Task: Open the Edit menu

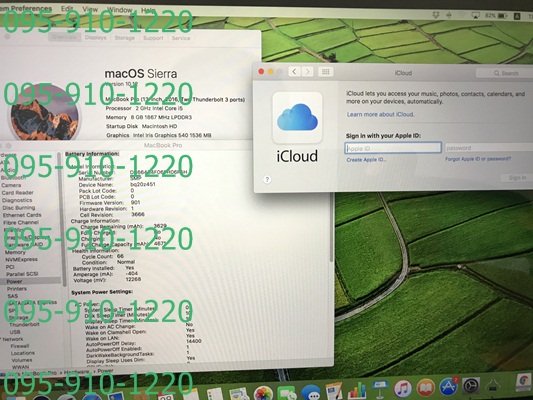Action: [67, 8]
